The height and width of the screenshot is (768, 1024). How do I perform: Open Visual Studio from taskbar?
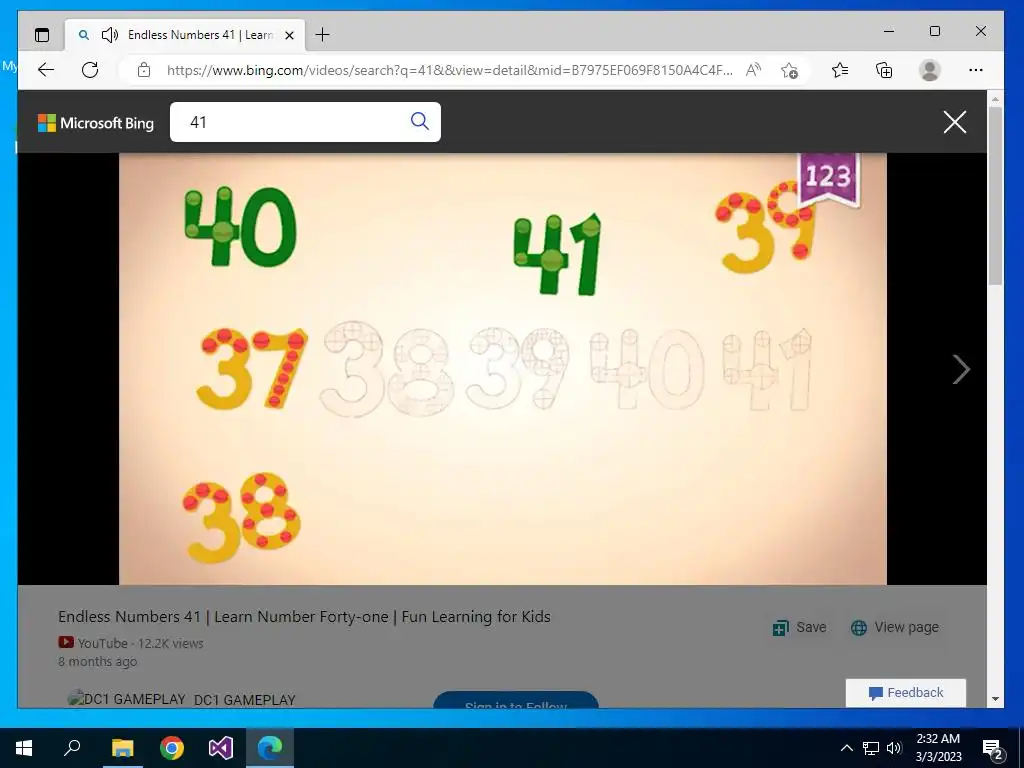coord(221,748)
